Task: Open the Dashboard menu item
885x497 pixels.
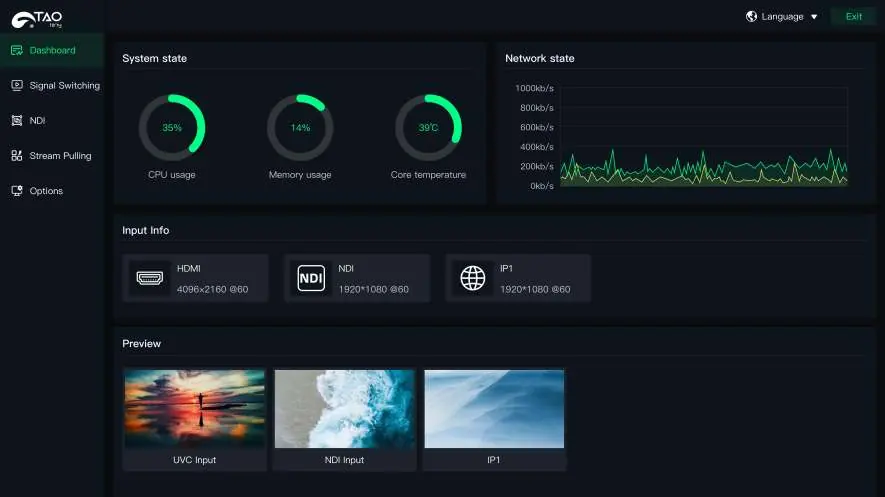Action: (52, 50)
